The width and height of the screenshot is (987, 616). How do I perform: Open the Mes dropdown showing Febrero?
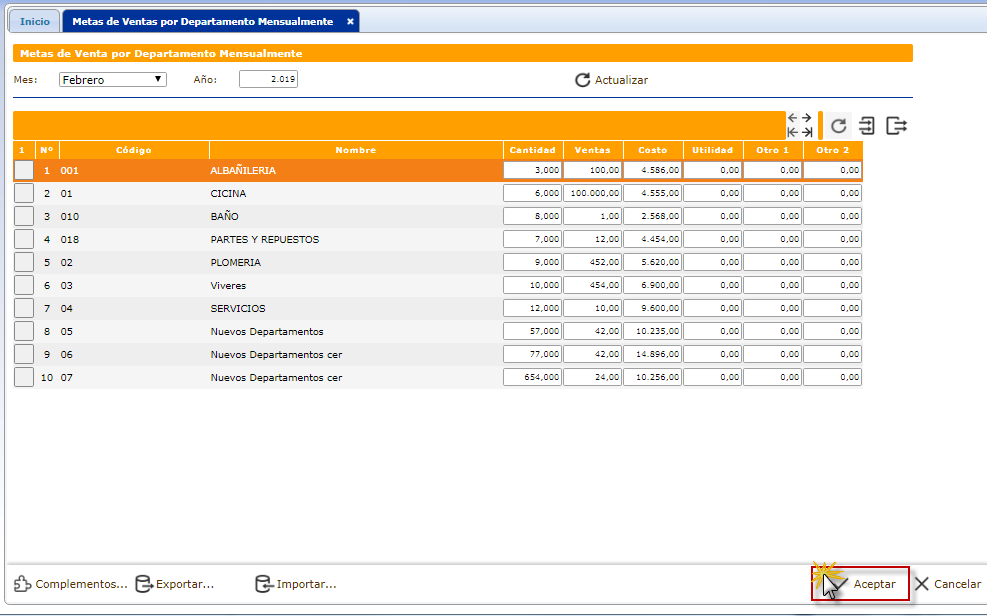coord(112,80)
